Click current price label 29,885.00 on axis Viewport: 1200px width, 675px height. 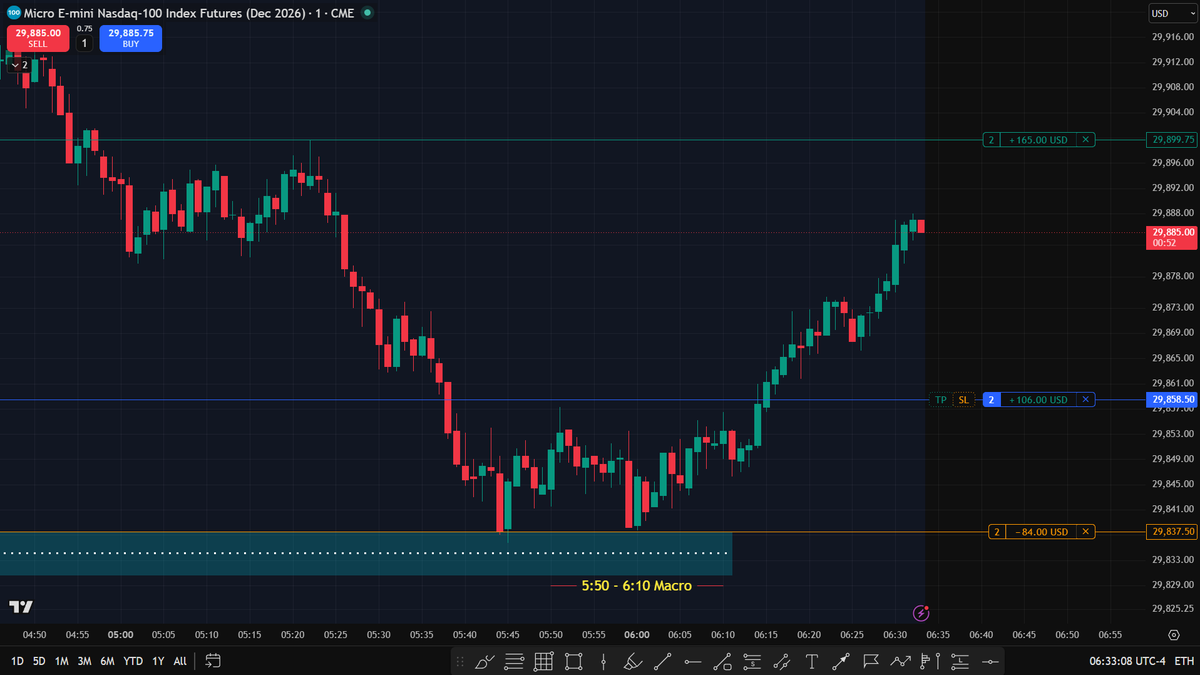(1173, 236)
